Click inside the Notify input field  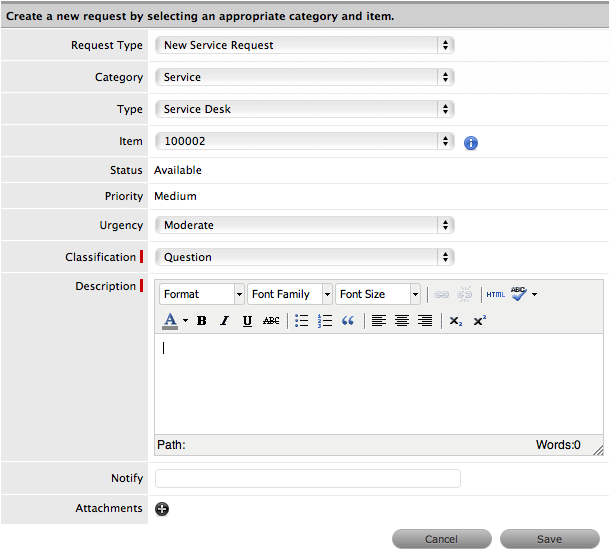(x=308, y=478)
